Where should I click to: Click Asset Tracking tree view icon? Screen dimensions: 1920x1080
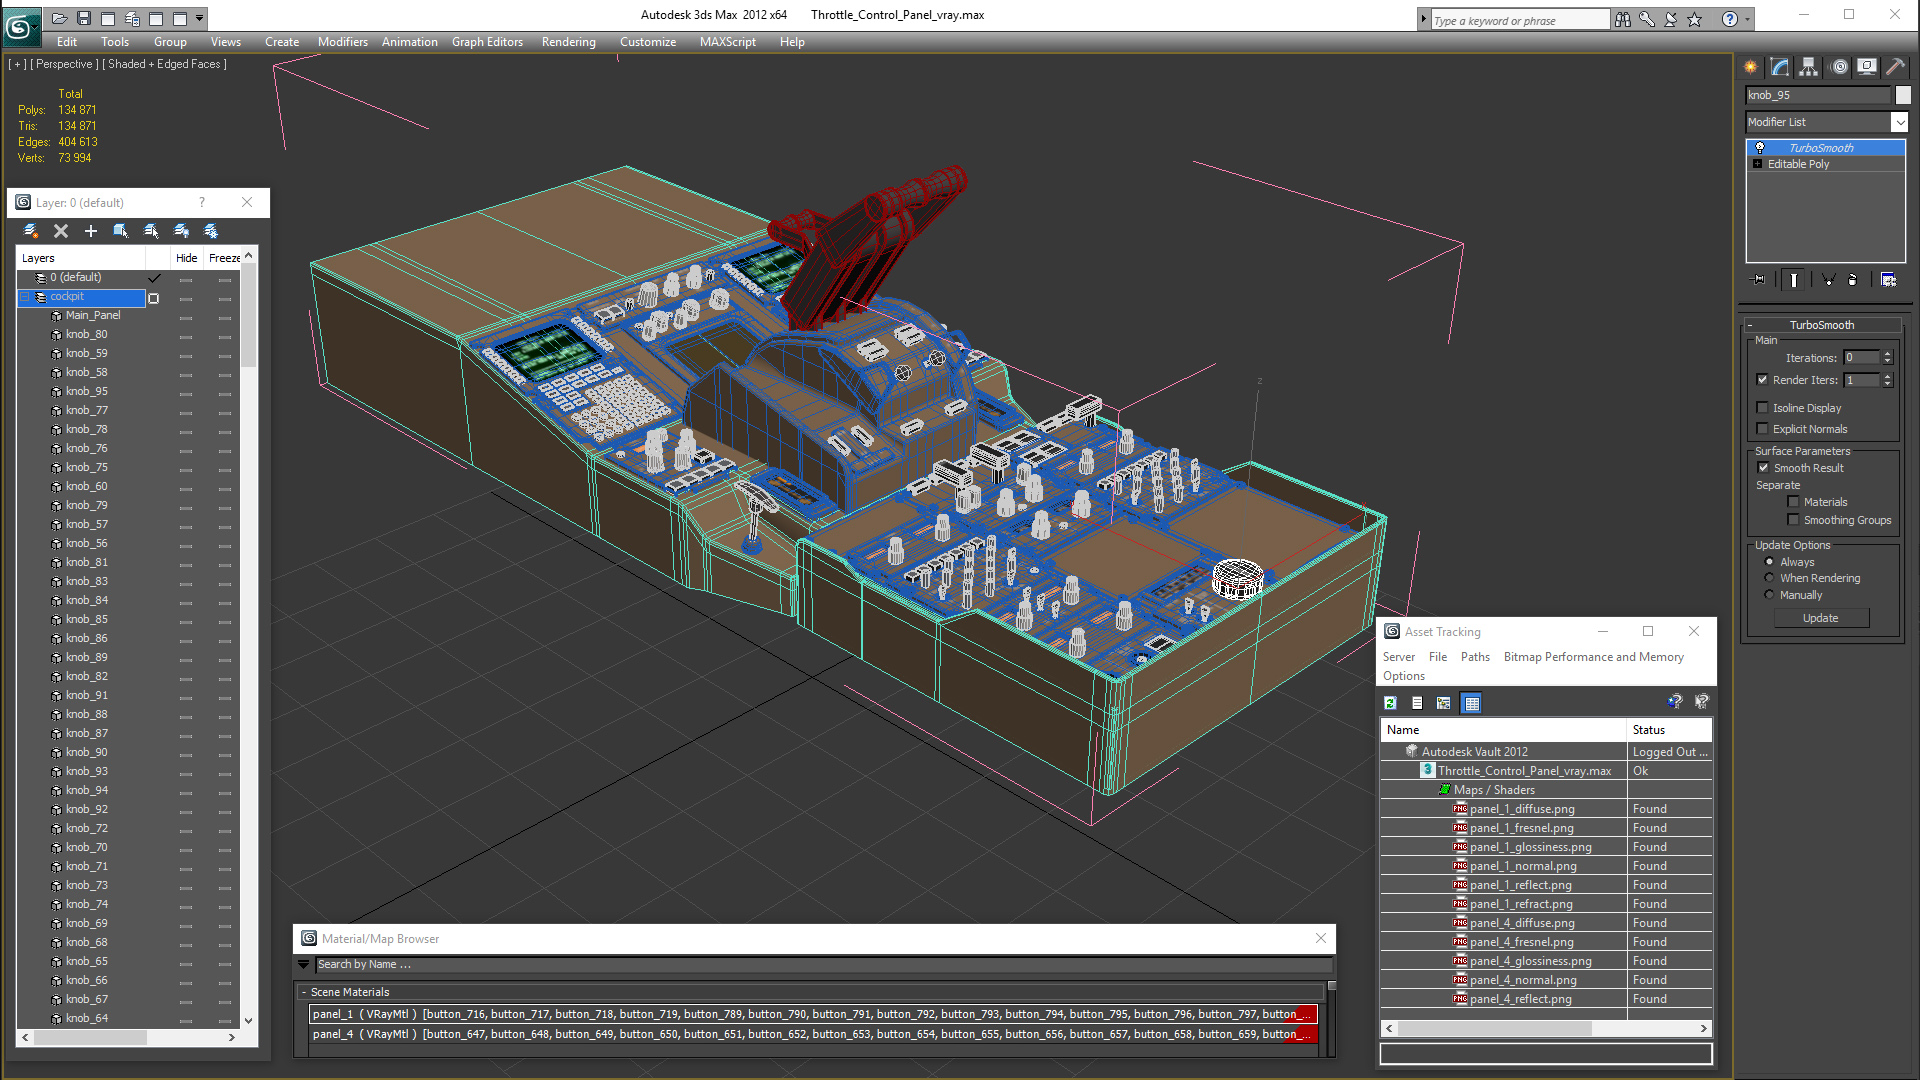[x=1443, y=703]
